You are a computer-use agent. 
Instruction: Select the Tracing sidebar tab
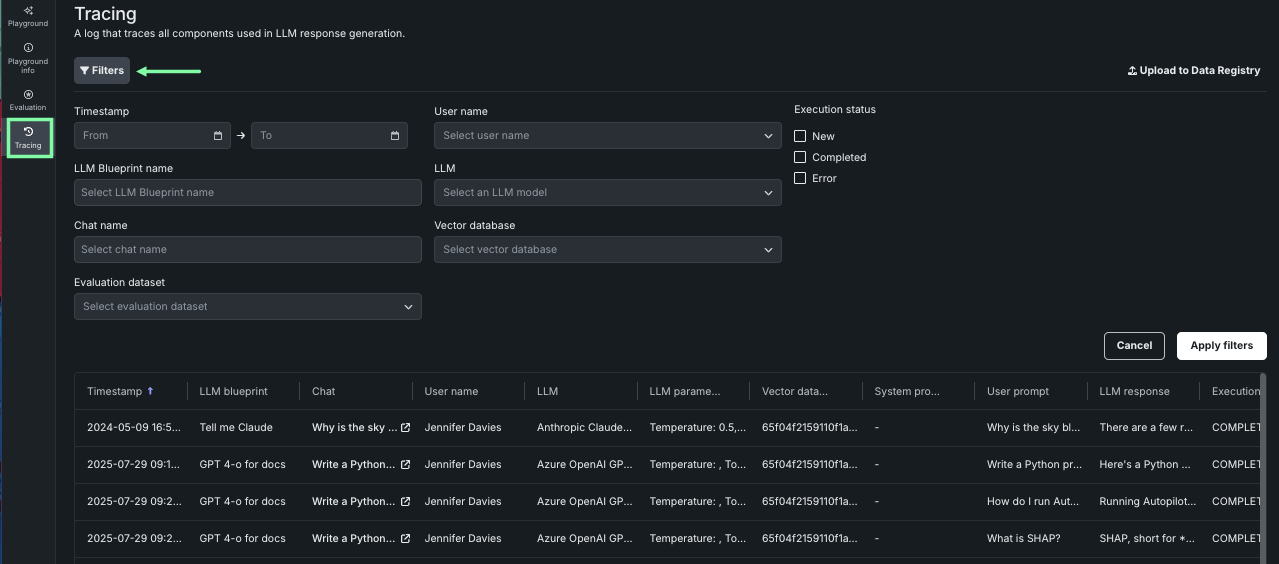(x=28, y=137)
